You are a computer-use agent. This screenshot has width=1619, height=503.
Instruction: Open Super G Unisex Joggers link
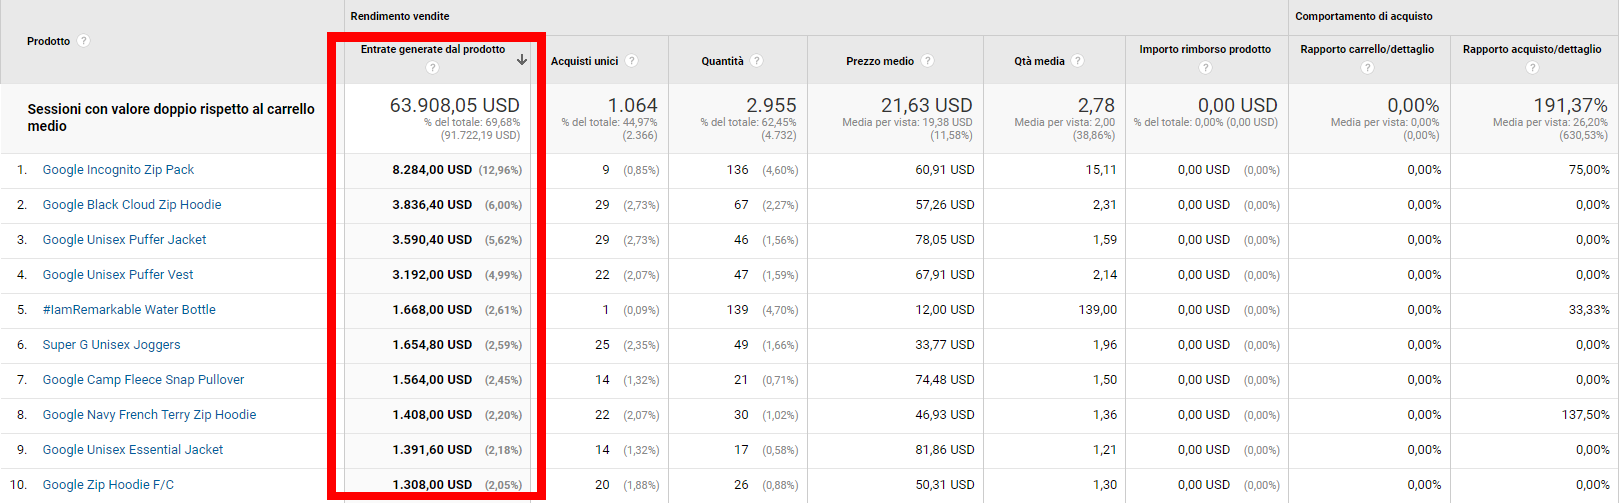pyautogui.click(x=111, y=345)
